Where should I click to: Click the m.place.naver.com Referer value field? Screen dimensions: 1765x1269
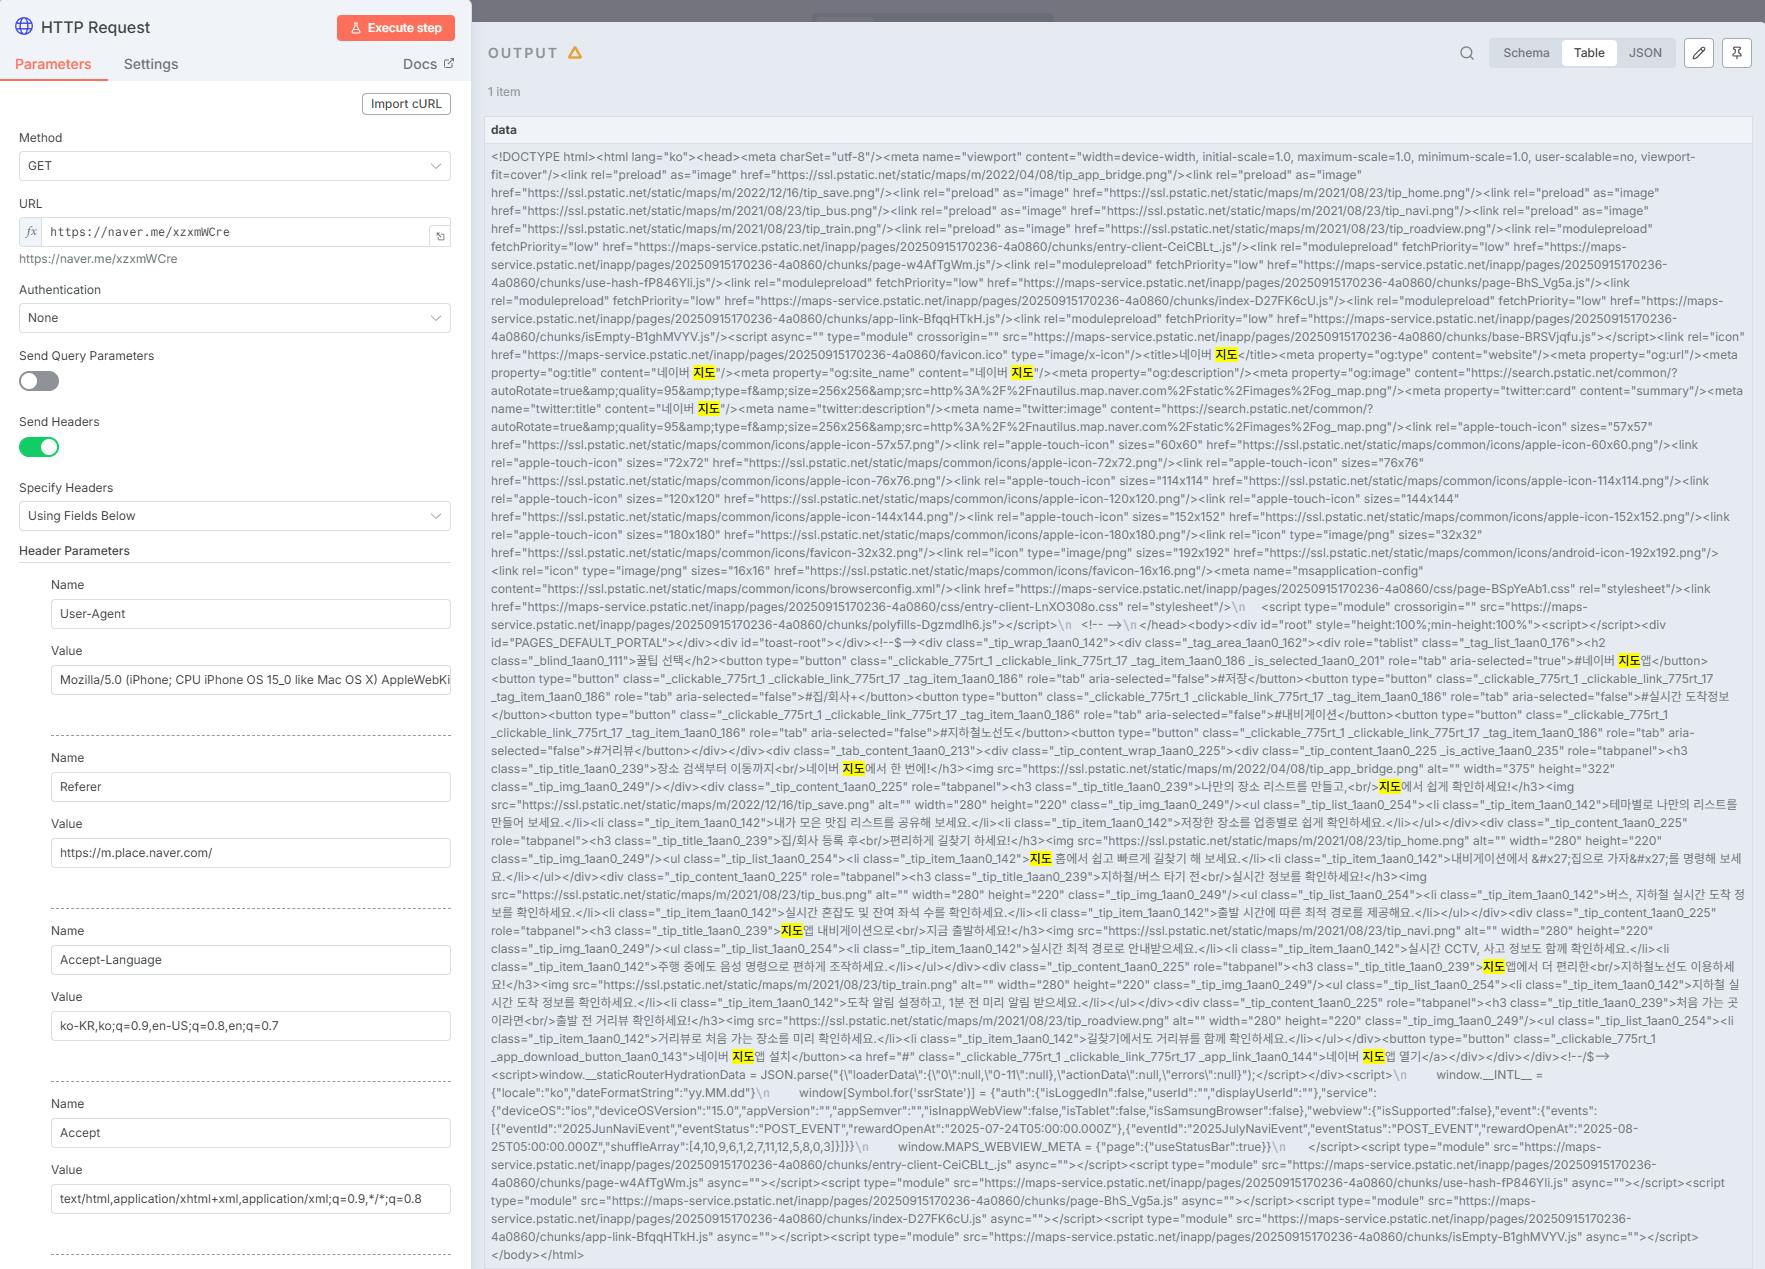(251, 853)
